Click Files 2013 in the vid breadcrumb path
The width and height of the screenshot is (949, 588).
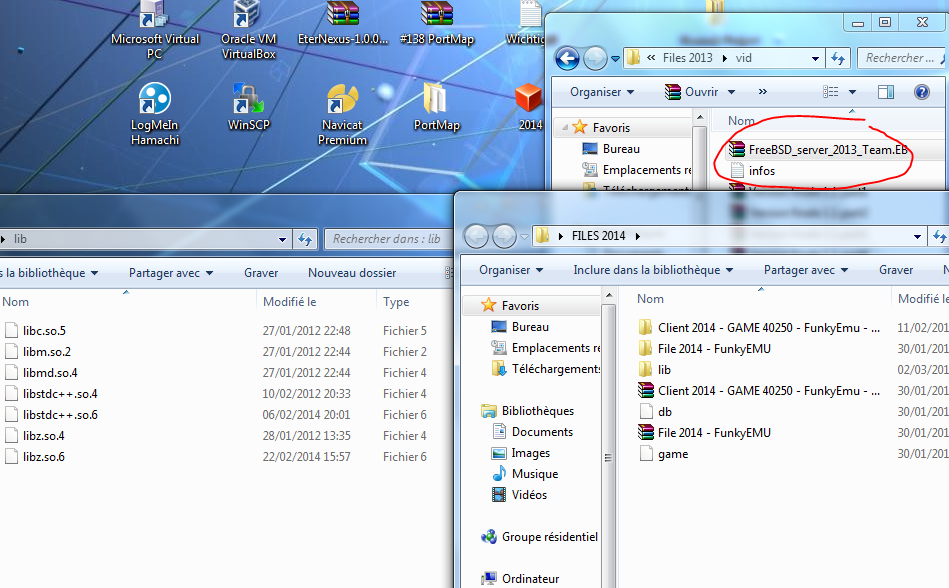tap(688, 58)
